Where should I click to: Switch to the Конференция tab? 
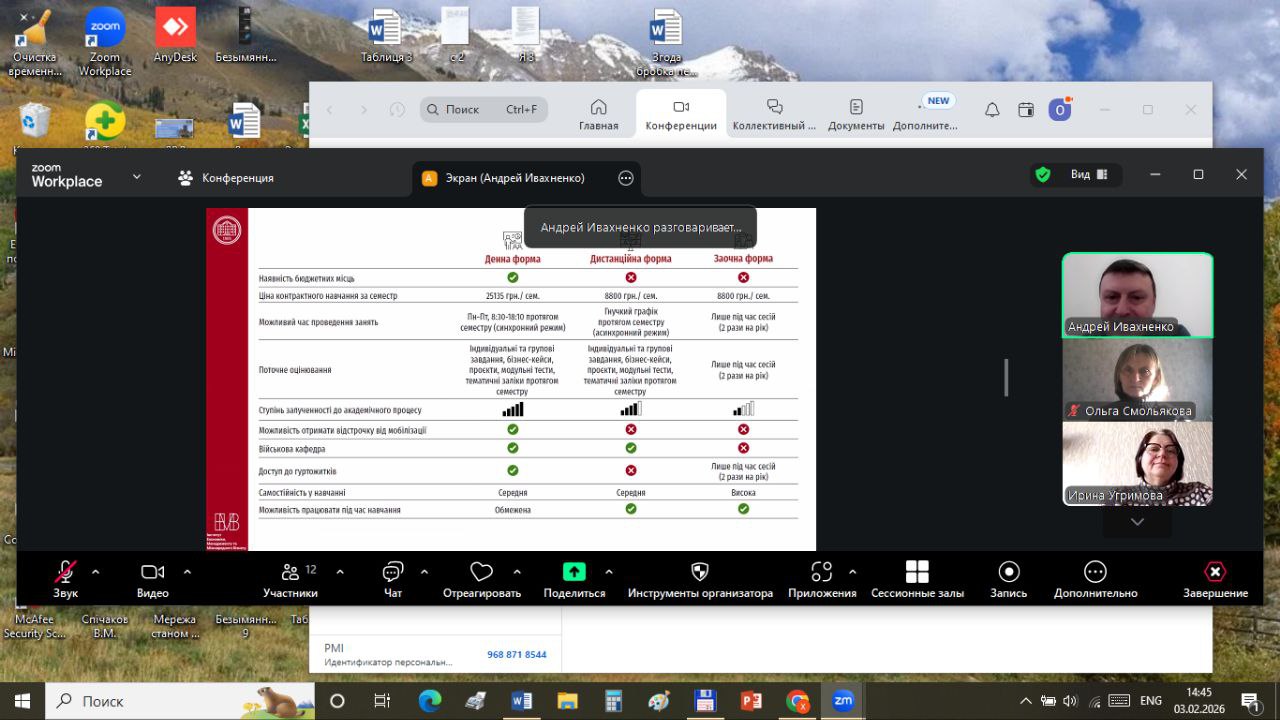coord(226,178)
